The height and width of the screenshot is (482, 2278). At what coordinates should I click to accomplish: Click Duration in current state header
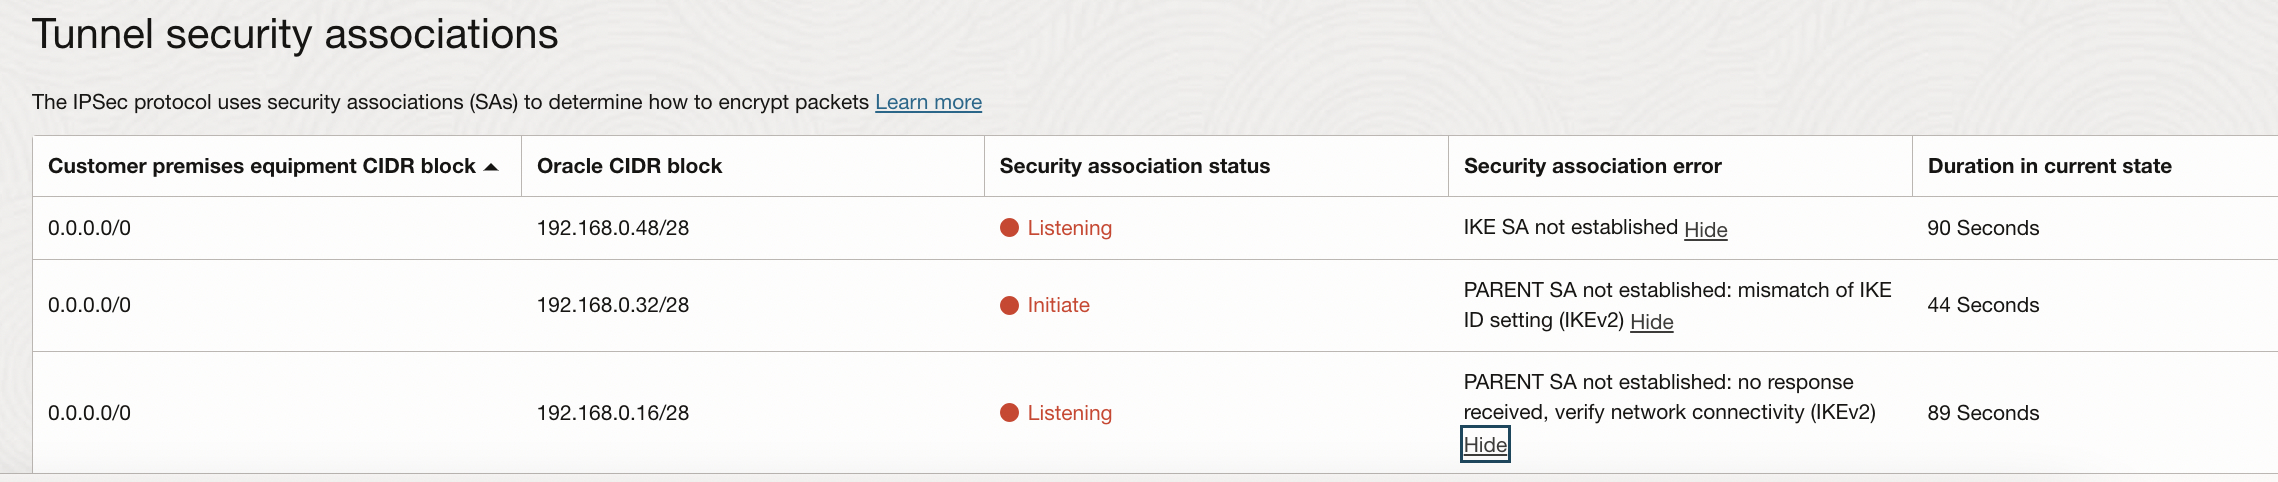click(x=2049, y=166)
